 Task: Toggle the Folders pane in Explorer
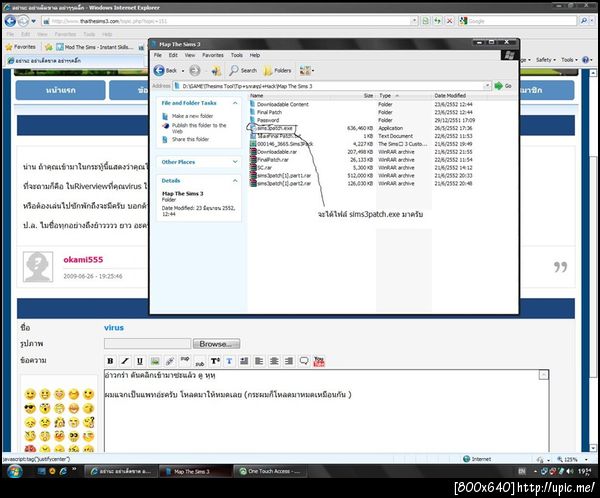277,70
